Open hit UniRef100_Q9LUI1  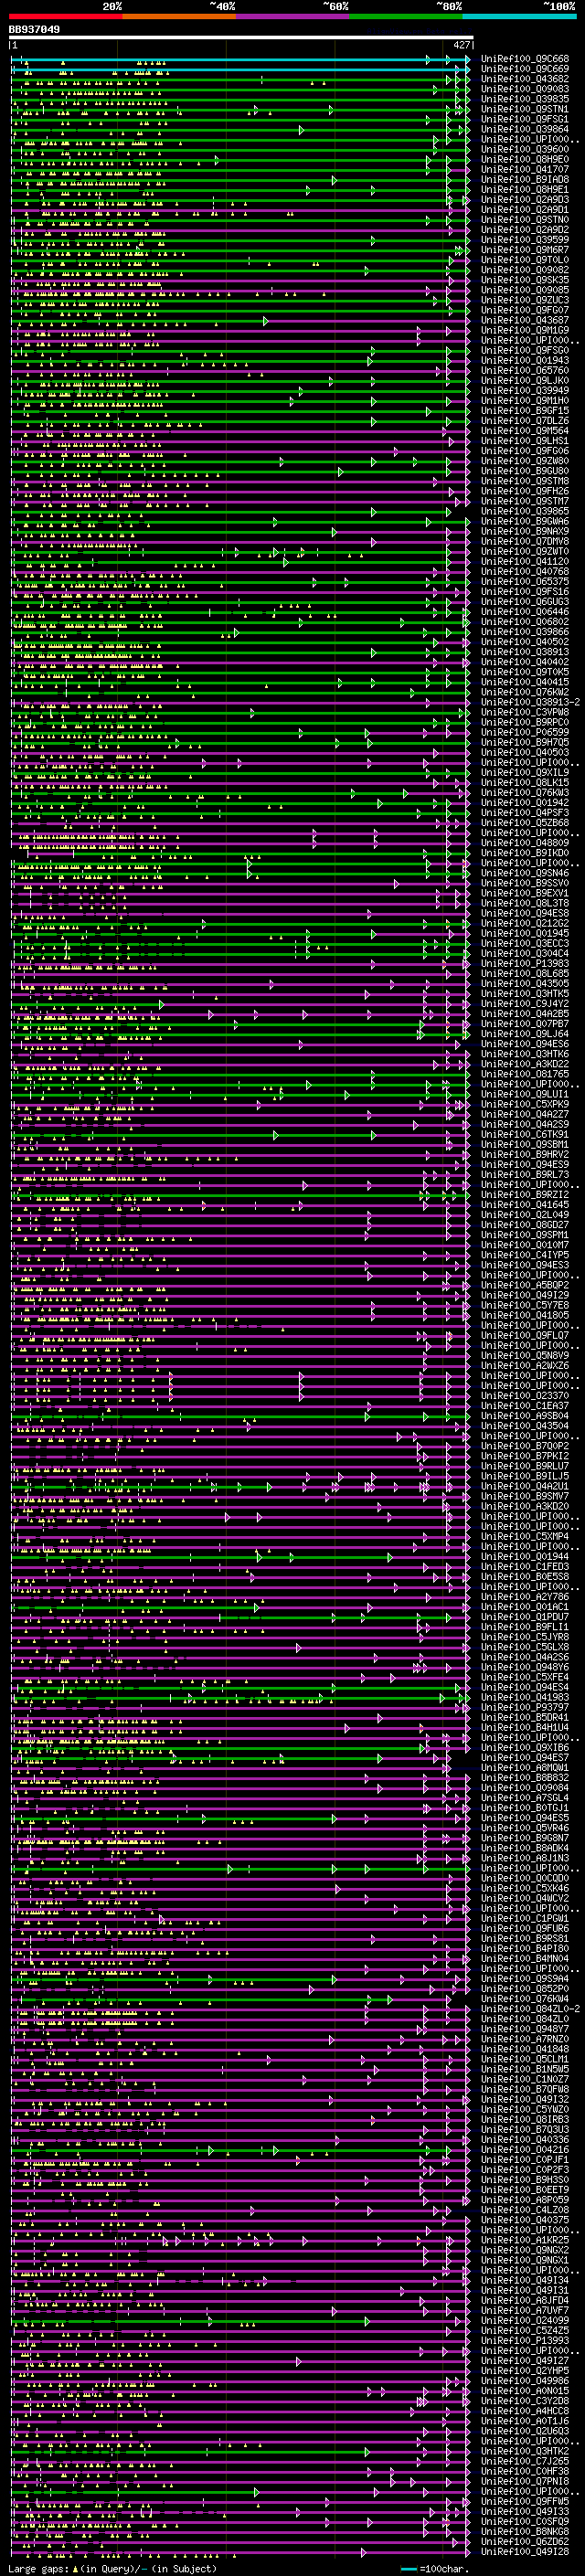(524, 1094)
